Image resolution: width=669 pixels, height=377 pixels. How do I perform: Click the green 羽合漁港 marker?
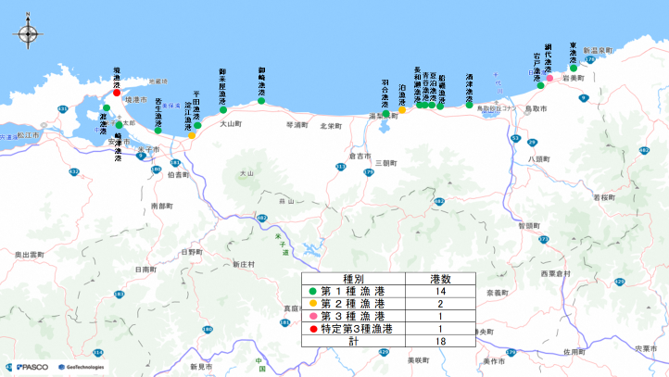(x=386, y=113)
